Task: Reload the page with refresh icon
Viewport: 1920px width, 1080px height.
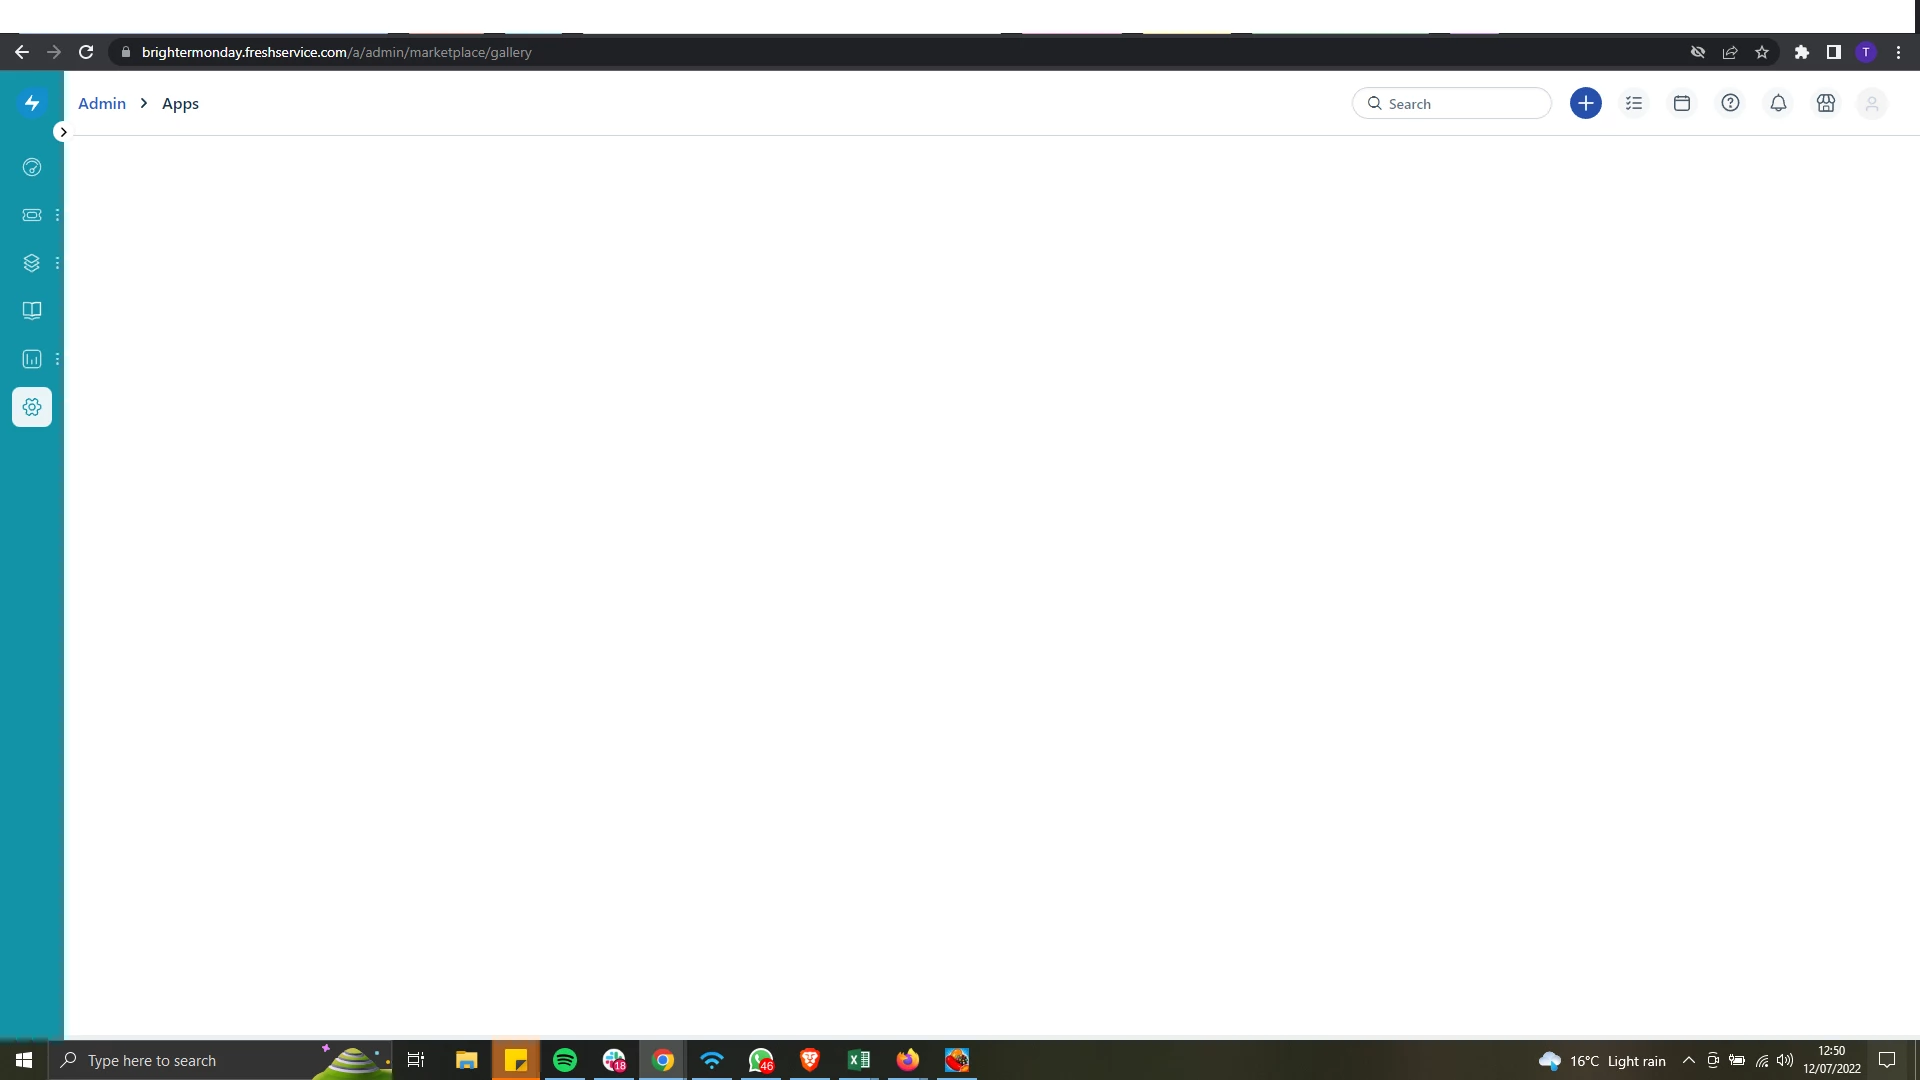Action: (86, 52)
